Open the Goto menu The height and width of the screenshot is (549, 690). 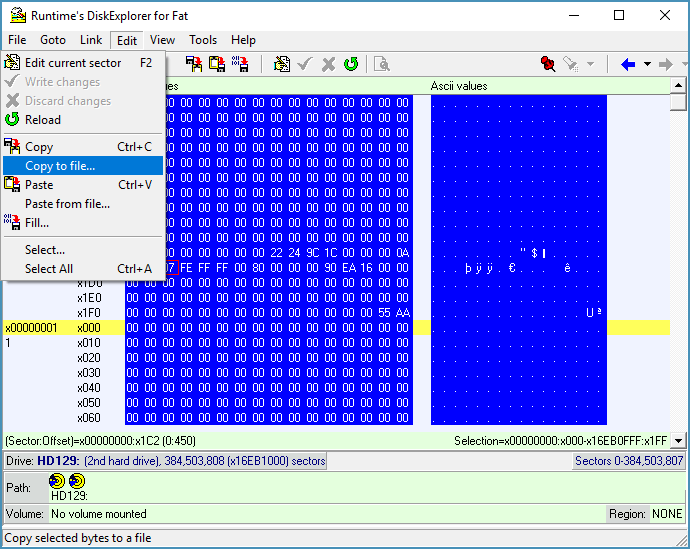point(53,40)
